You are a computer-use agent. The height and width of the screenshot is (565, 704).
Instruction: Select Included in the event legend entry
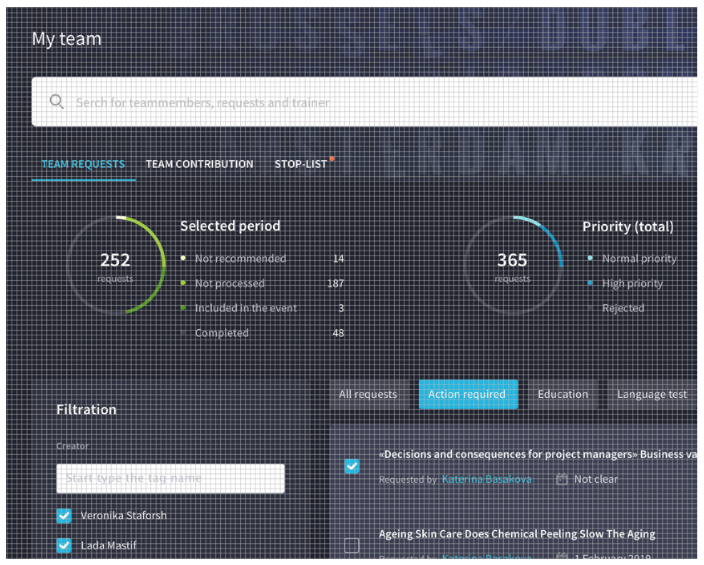coord(246,308)
